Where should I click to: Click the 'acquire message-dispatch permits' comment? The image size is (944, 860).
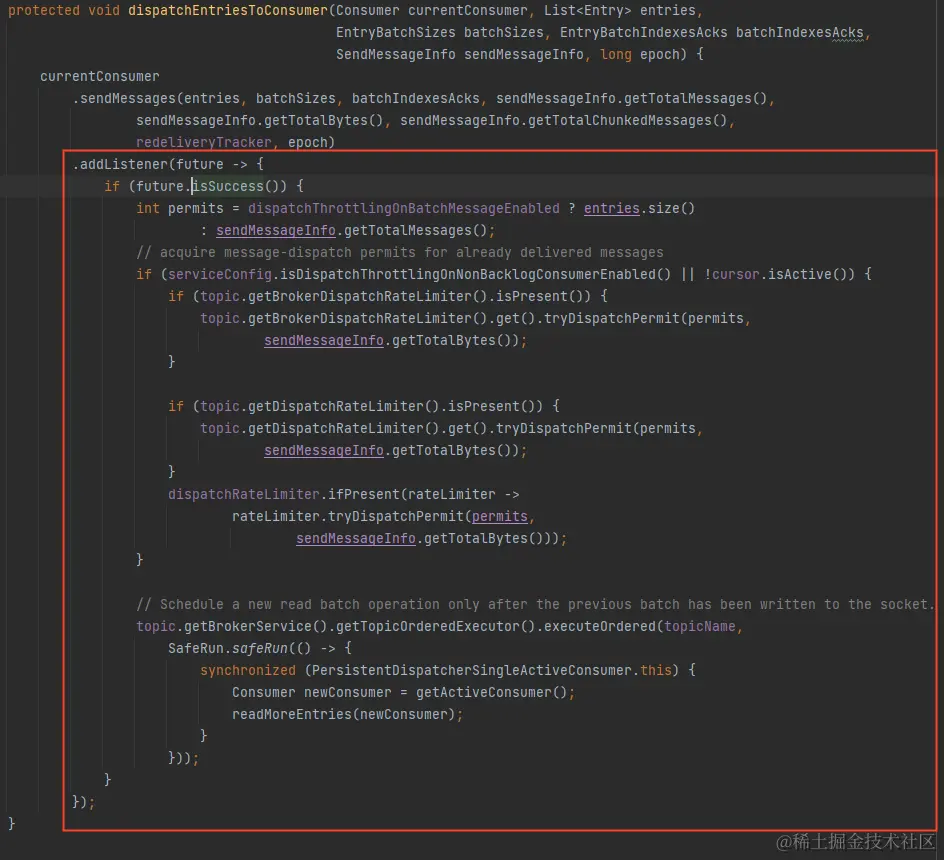tap(399, 252)
